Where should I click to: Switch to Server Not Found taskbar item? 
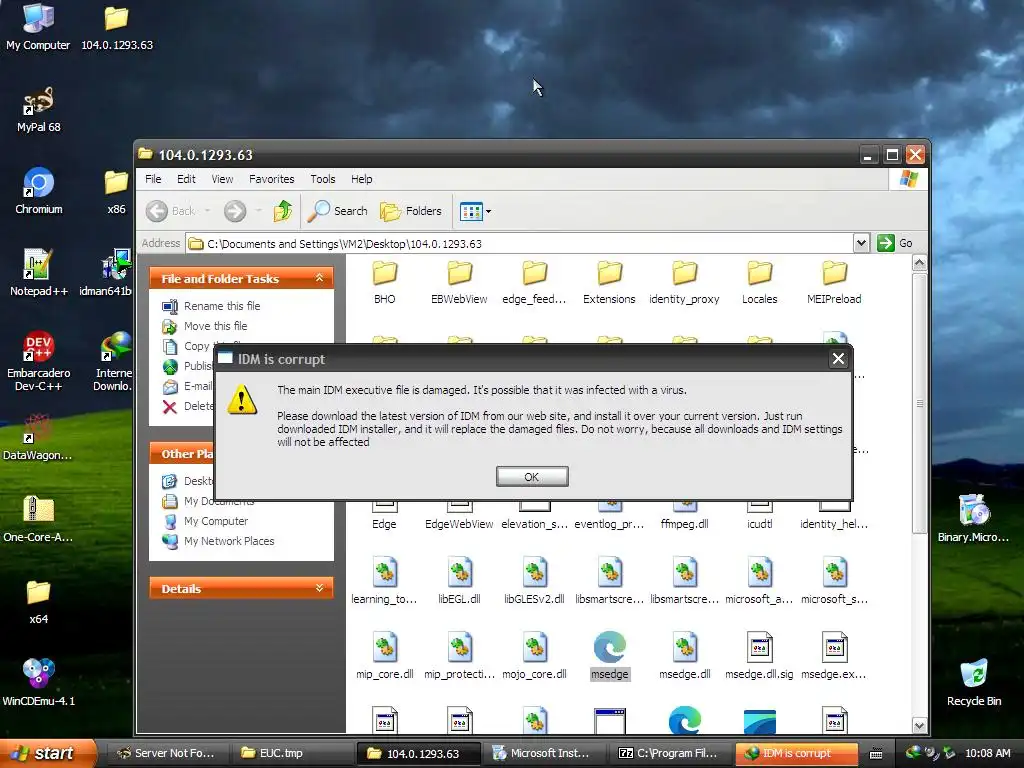point(166,753)
